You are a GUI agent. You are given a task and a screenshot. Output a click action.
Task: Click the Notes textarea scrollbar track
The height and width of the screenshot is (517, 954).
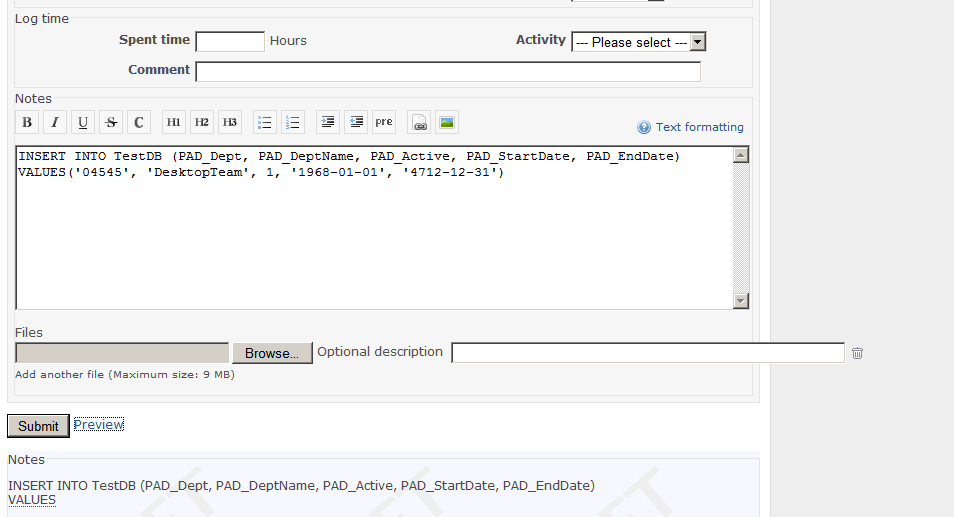[740, 228]
